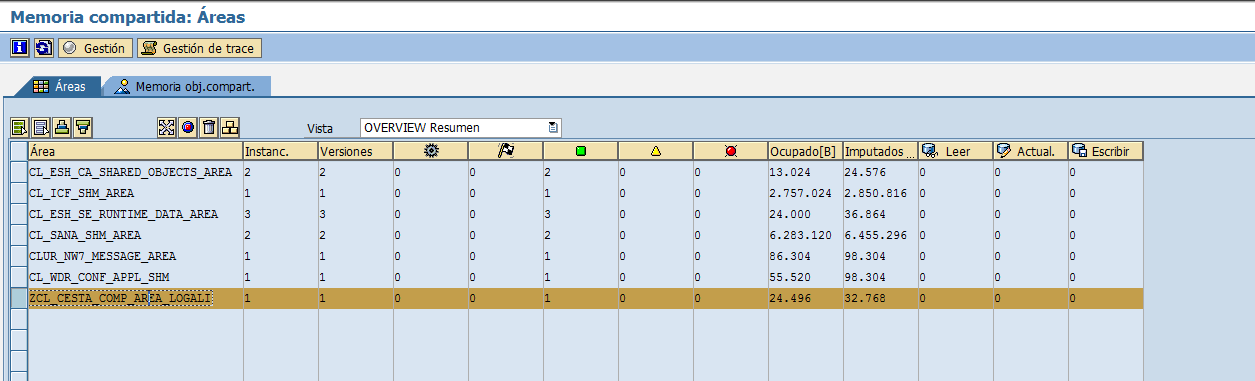Click 98.304 in the CL_WDR_CONF_APPL_SHM row
Image resolution: width=1255 pixels, height=381 pixels.
point(880,277)
